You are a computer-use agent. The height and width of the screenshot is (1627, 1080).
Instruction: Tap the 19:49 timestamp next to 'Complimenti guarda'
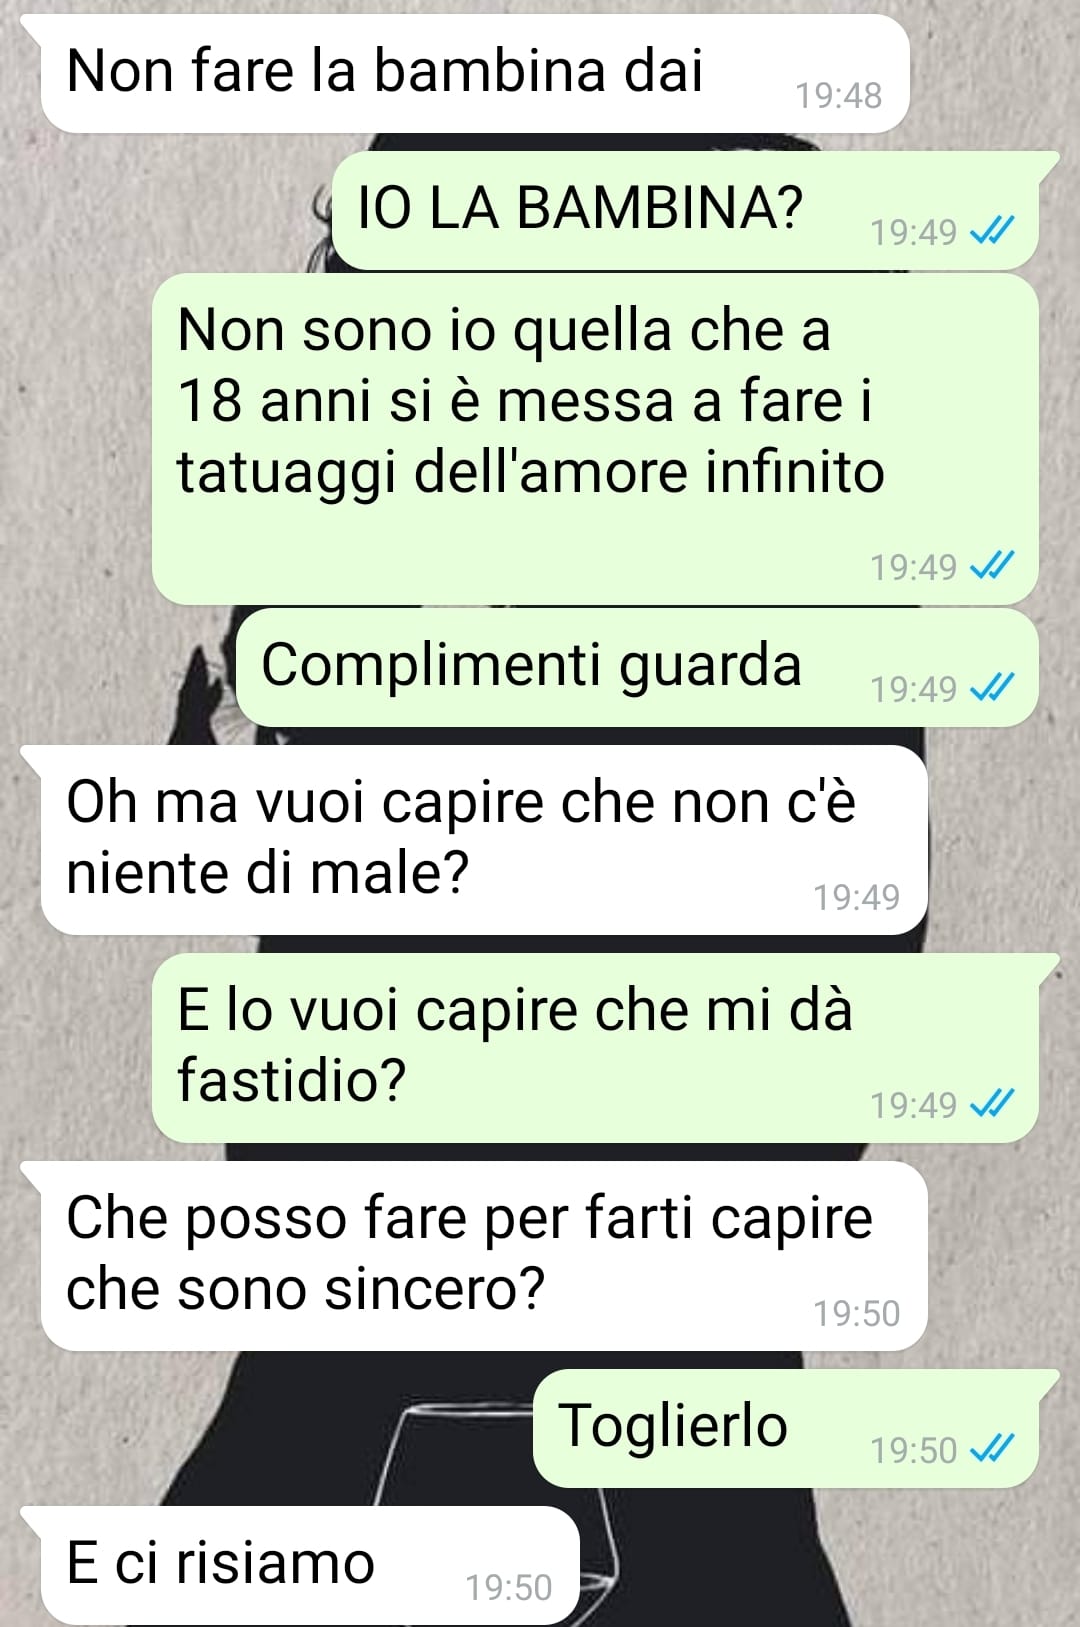(x=913, y=689)
